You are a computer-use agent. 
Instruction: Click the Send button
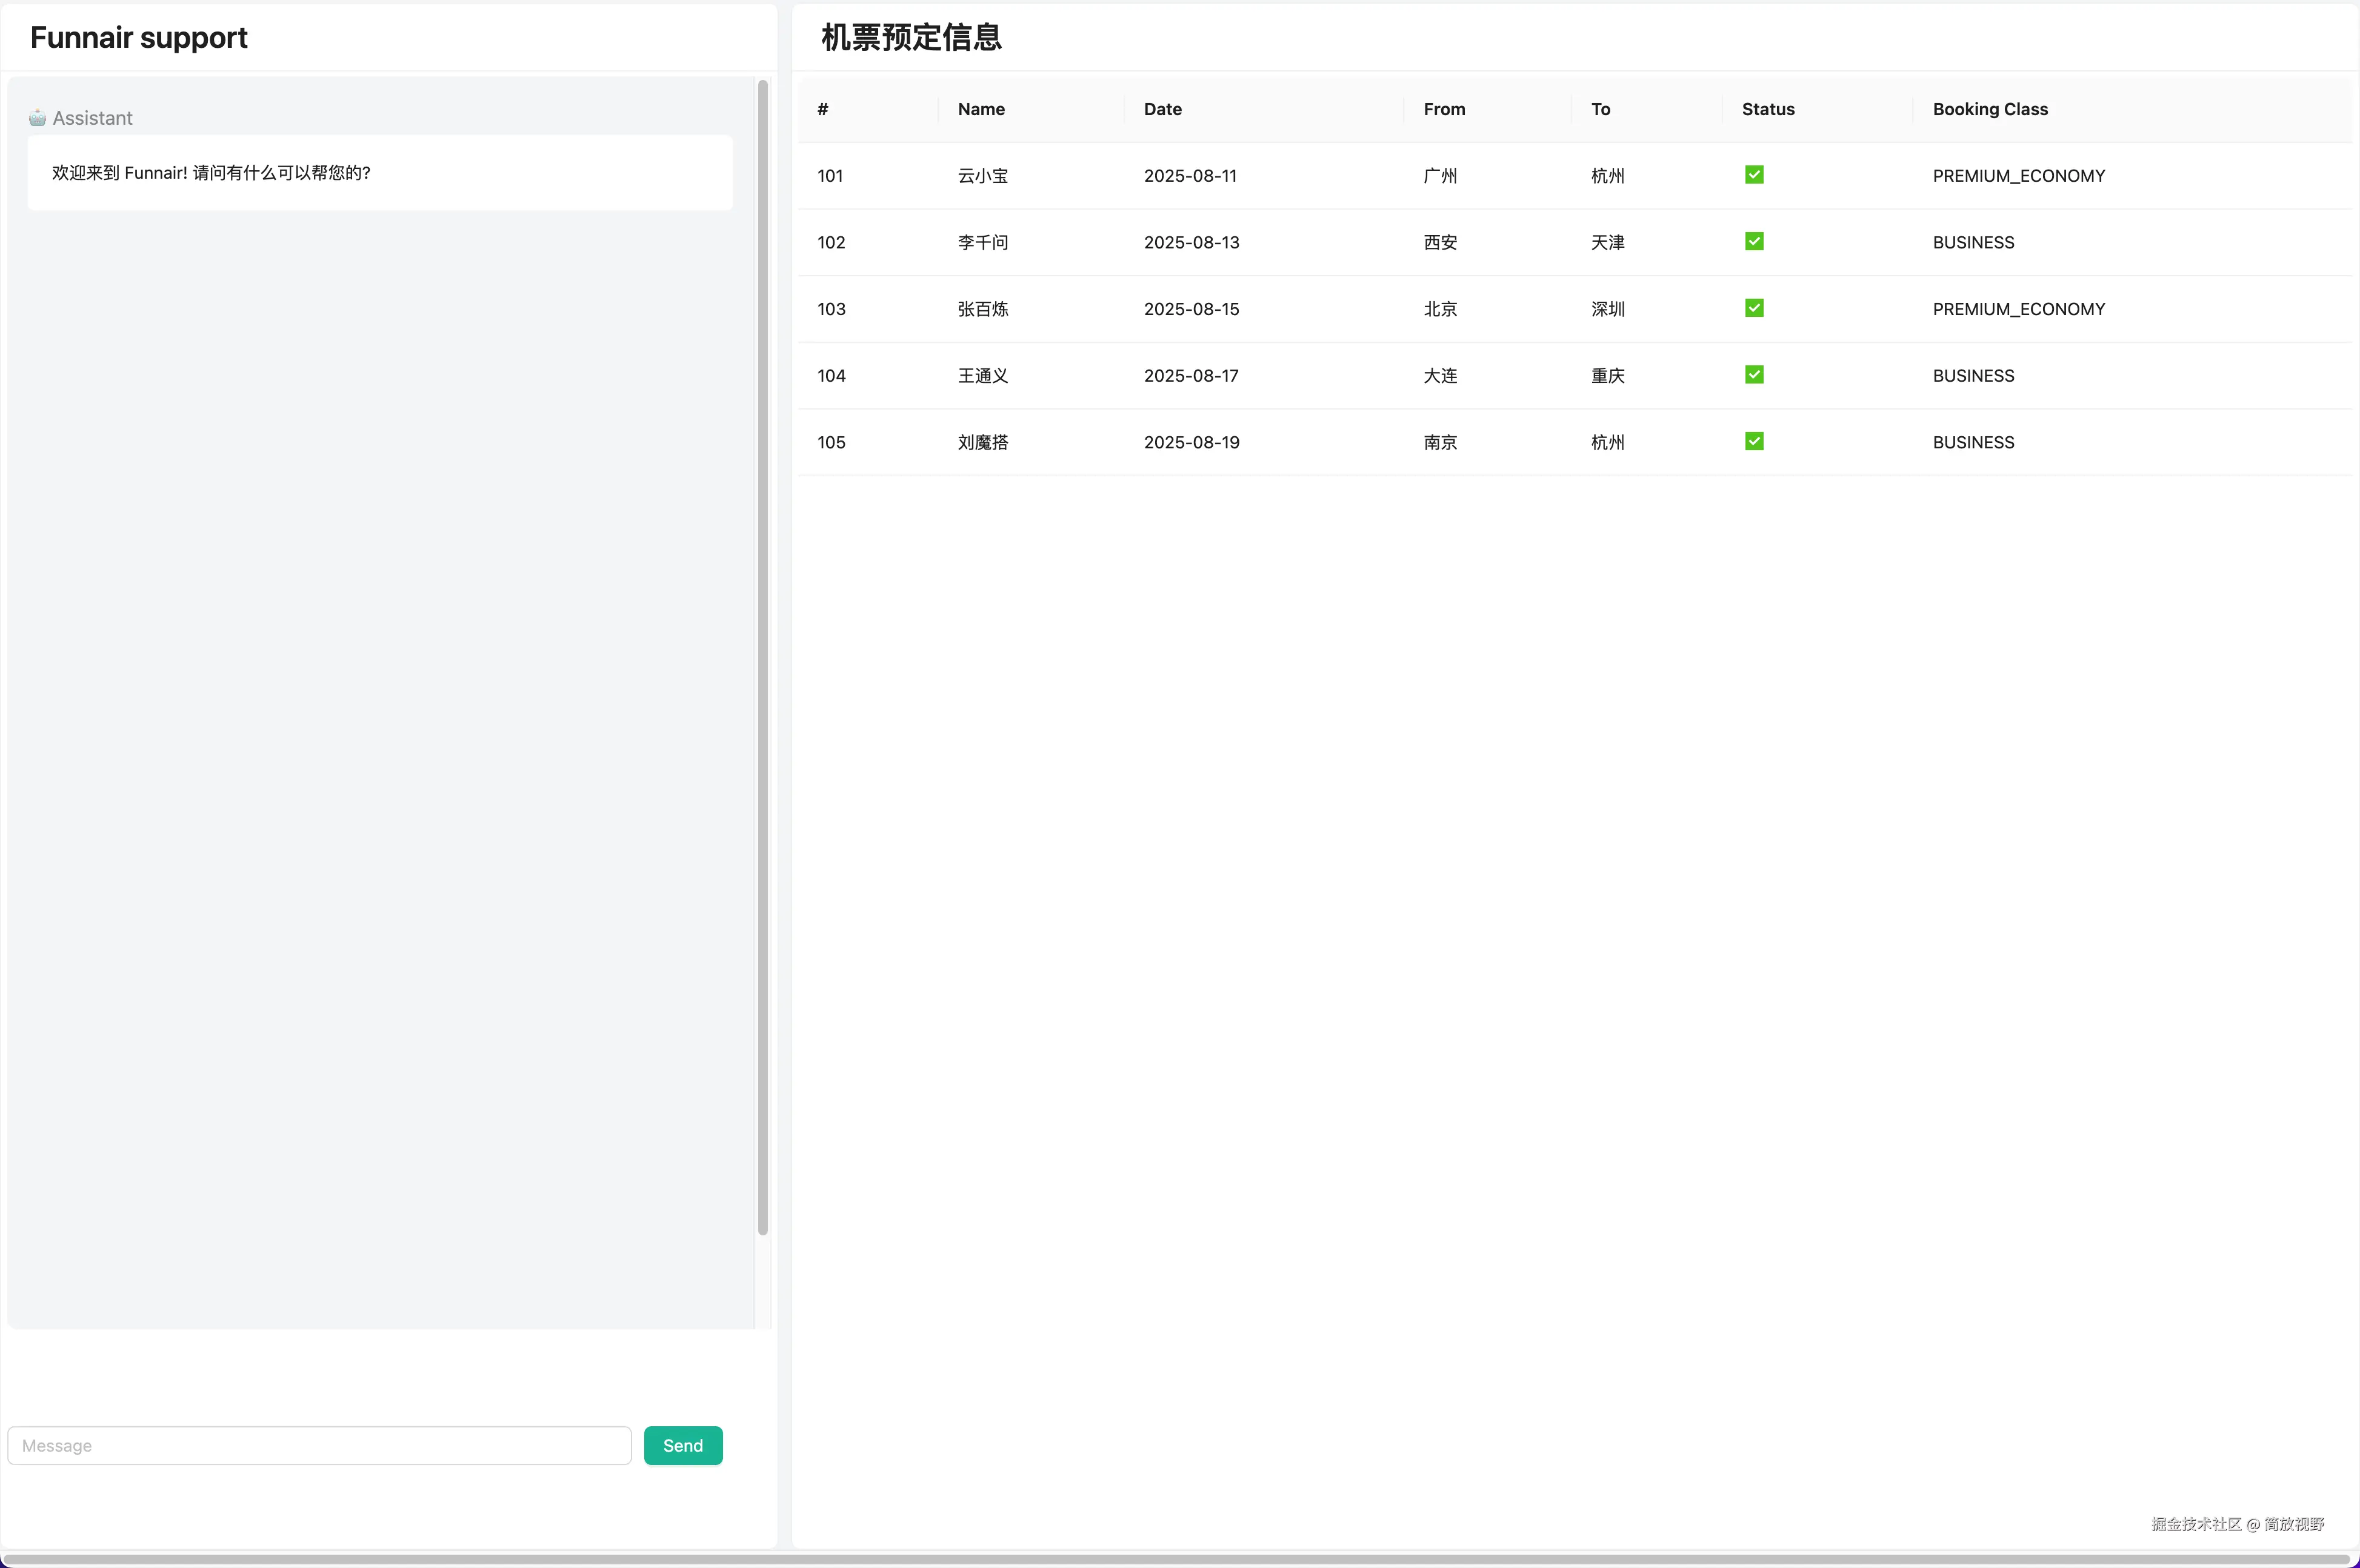[683, 1445]
